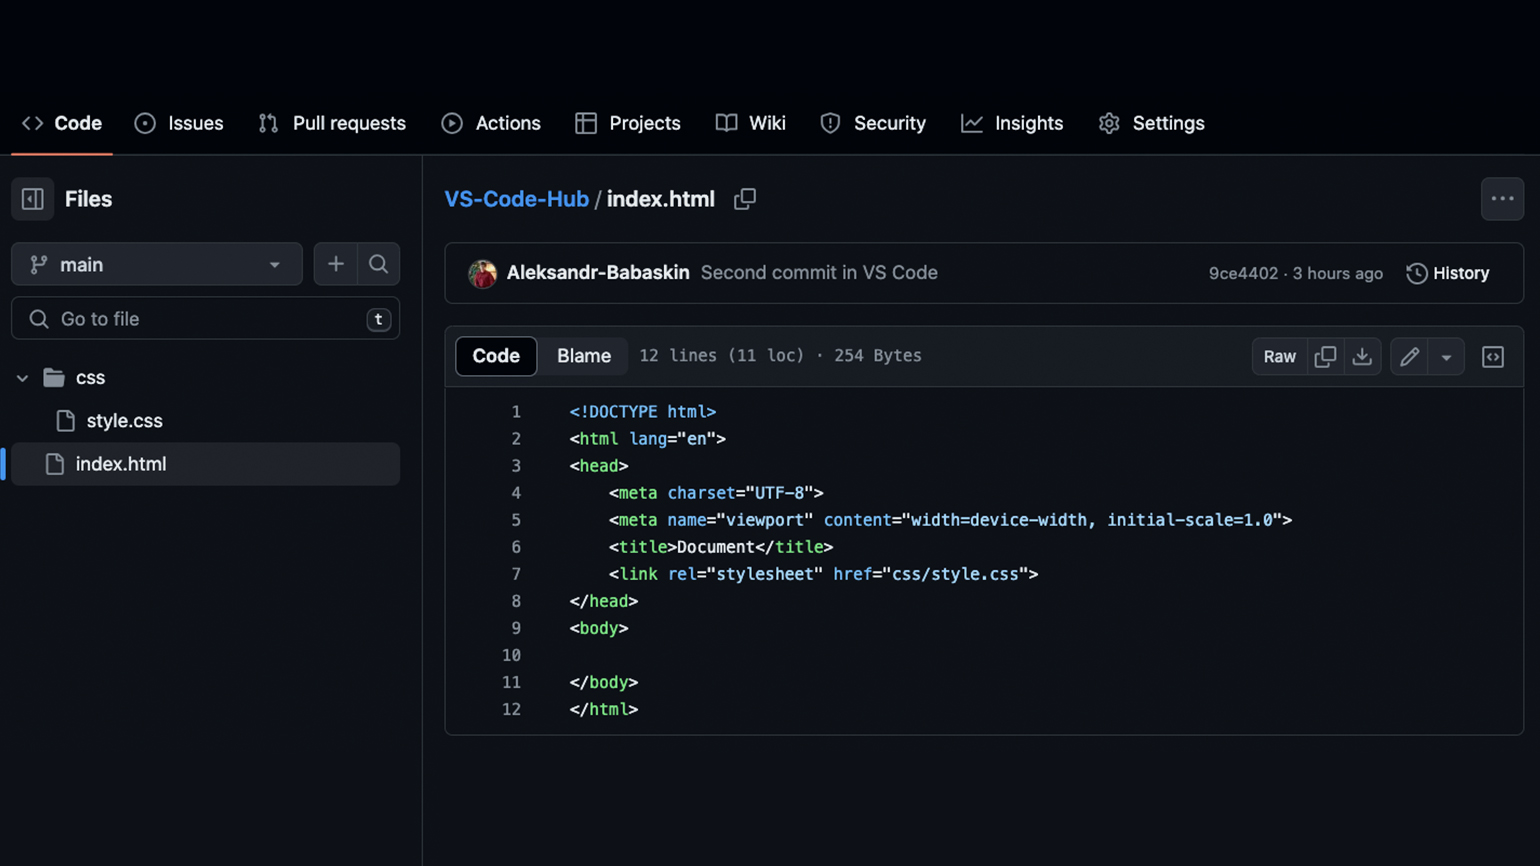Switch to Blame view
The height and width of the screenshot is (866, 1540).
pyautogui.click(x=584, y=356)
